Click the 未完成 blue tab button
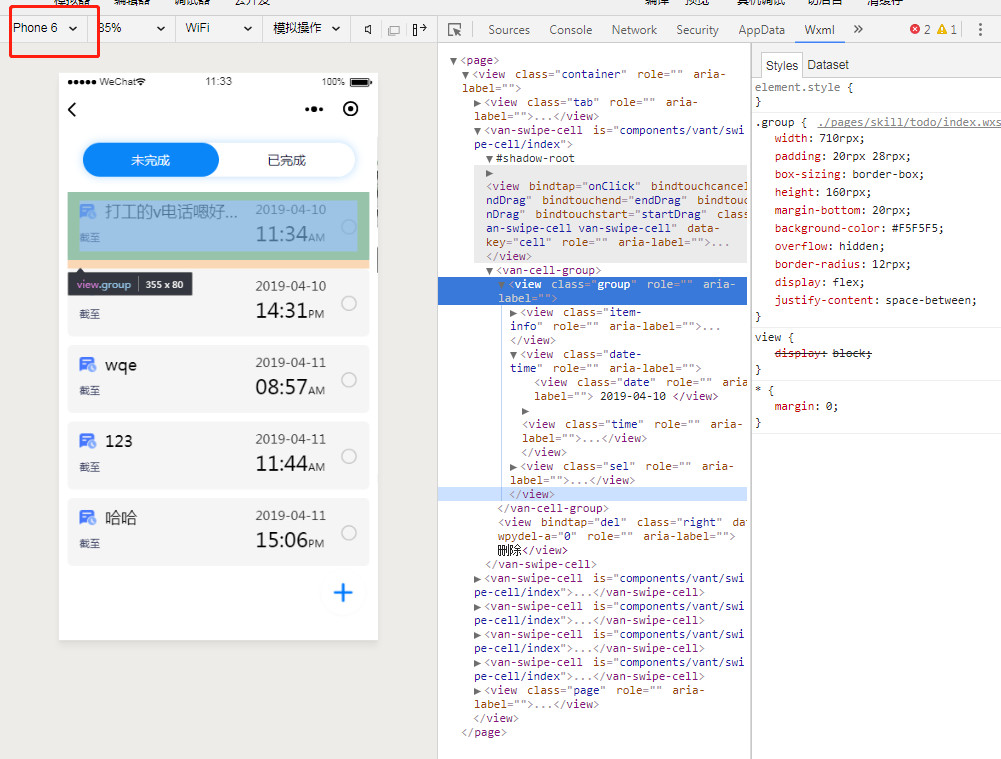 [150, 160]
